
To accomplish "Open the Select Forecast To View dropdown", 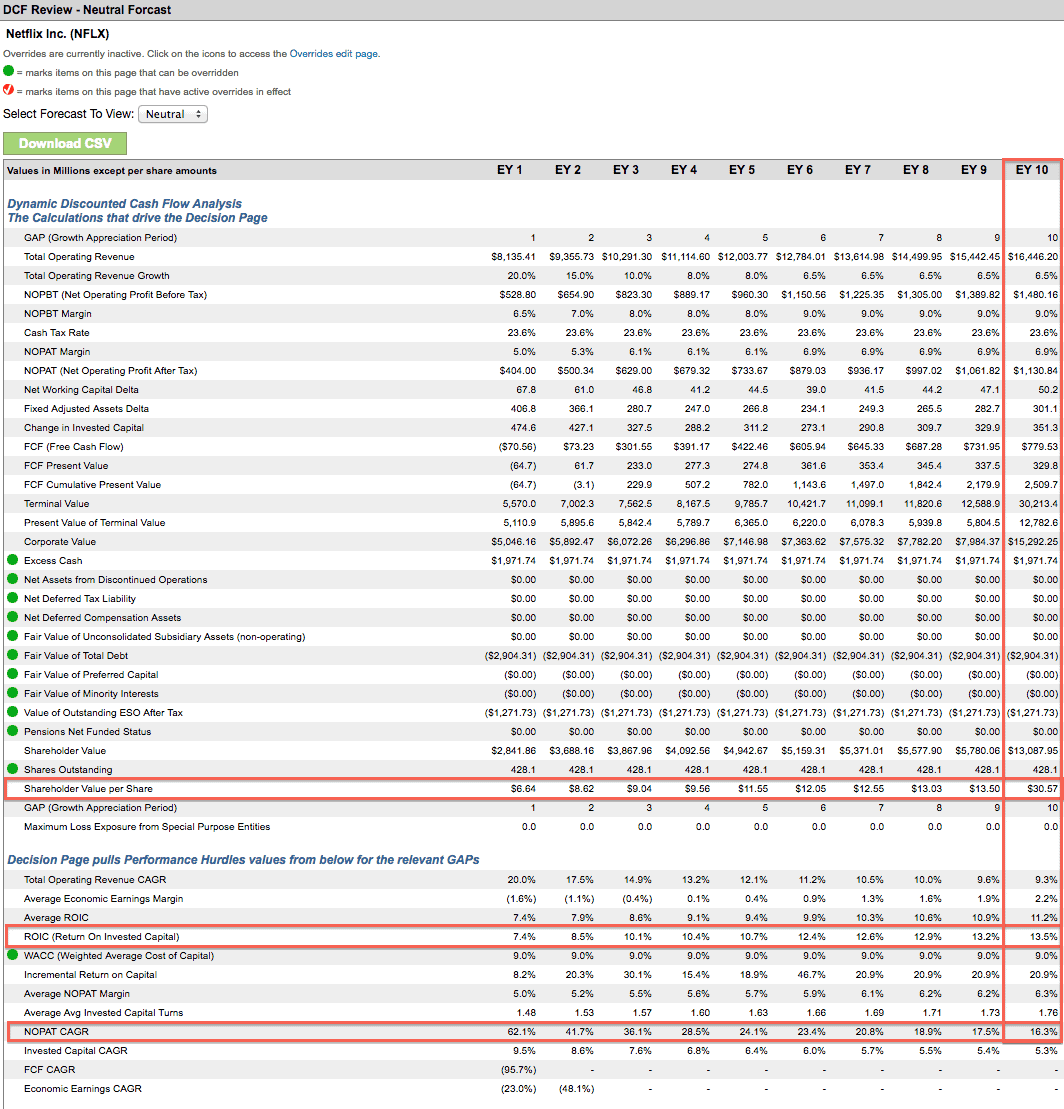I will 173,114.
